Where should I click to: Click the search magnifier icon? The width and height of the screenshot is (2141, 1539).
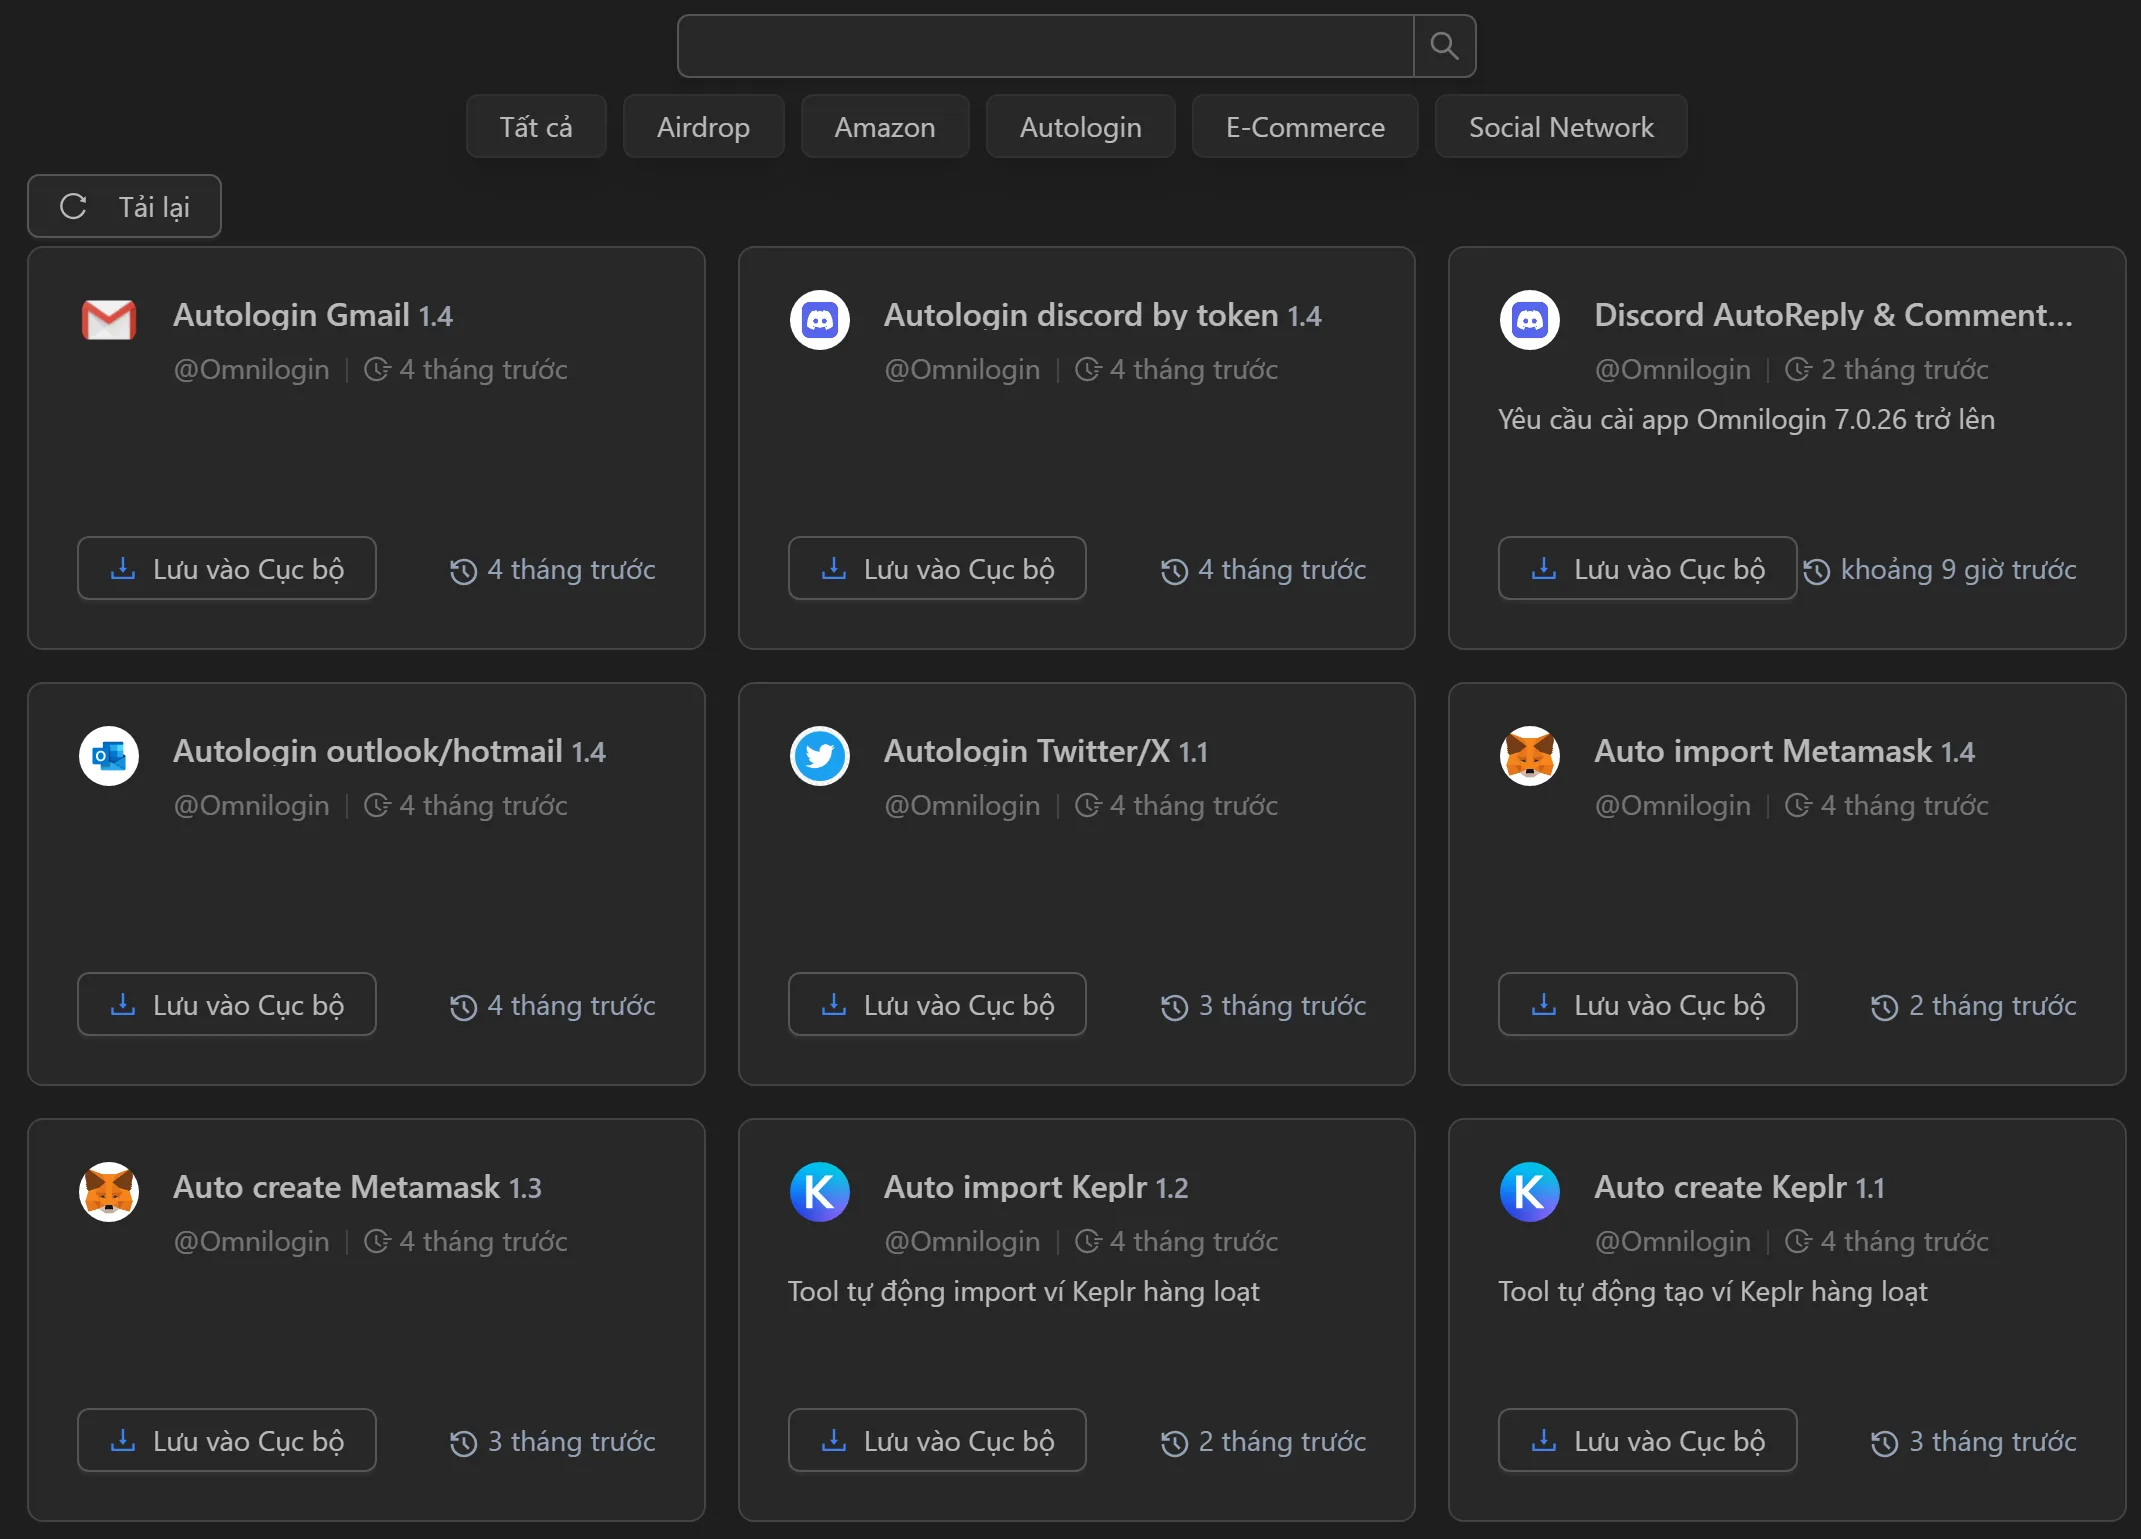click(x=1443, y=46)
